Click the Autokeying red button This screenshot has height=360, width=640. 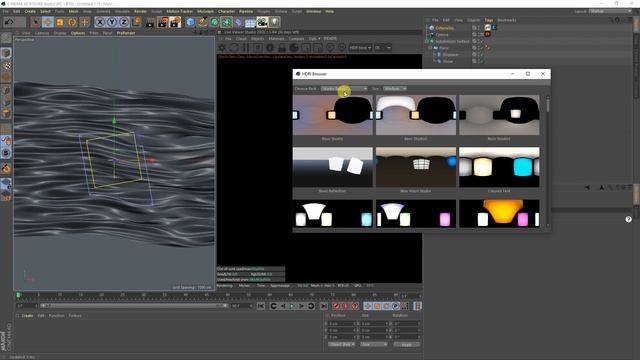pos(345,306)
